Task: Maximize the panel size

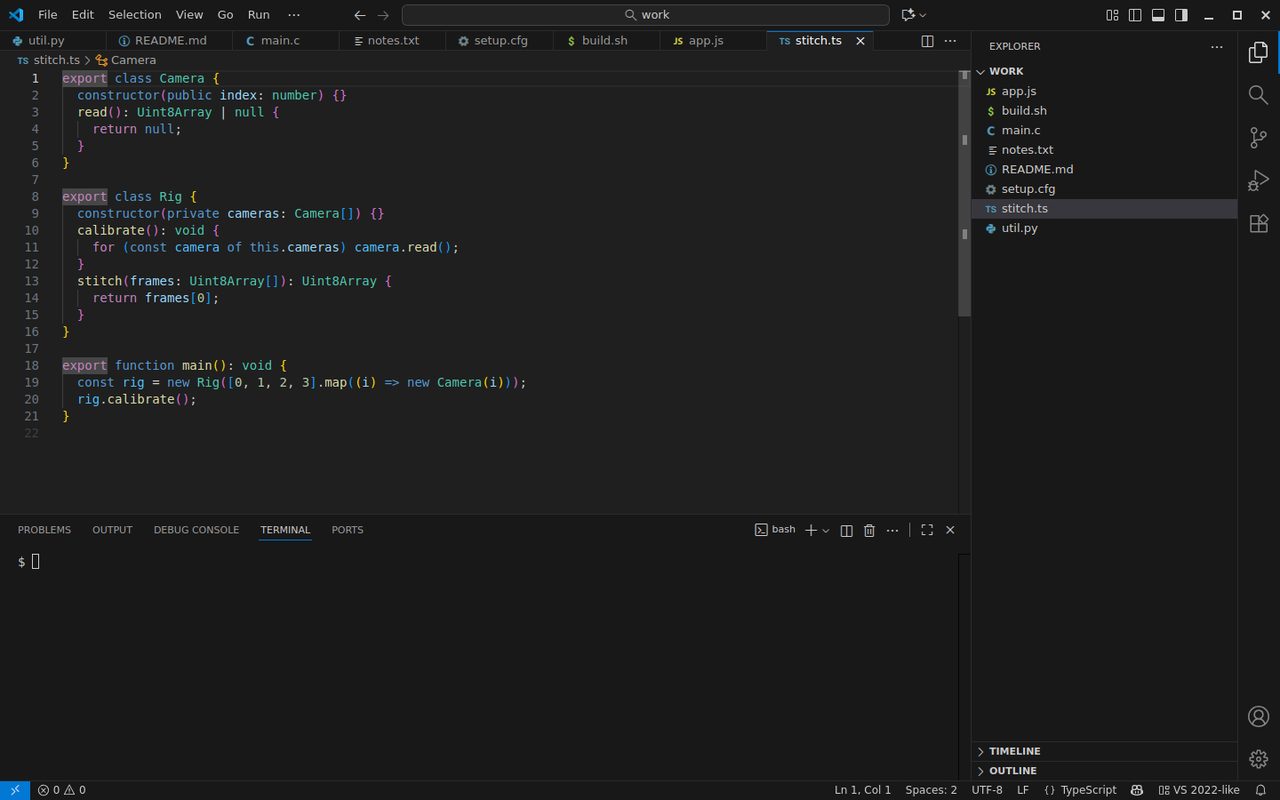Action: point(927,530)
